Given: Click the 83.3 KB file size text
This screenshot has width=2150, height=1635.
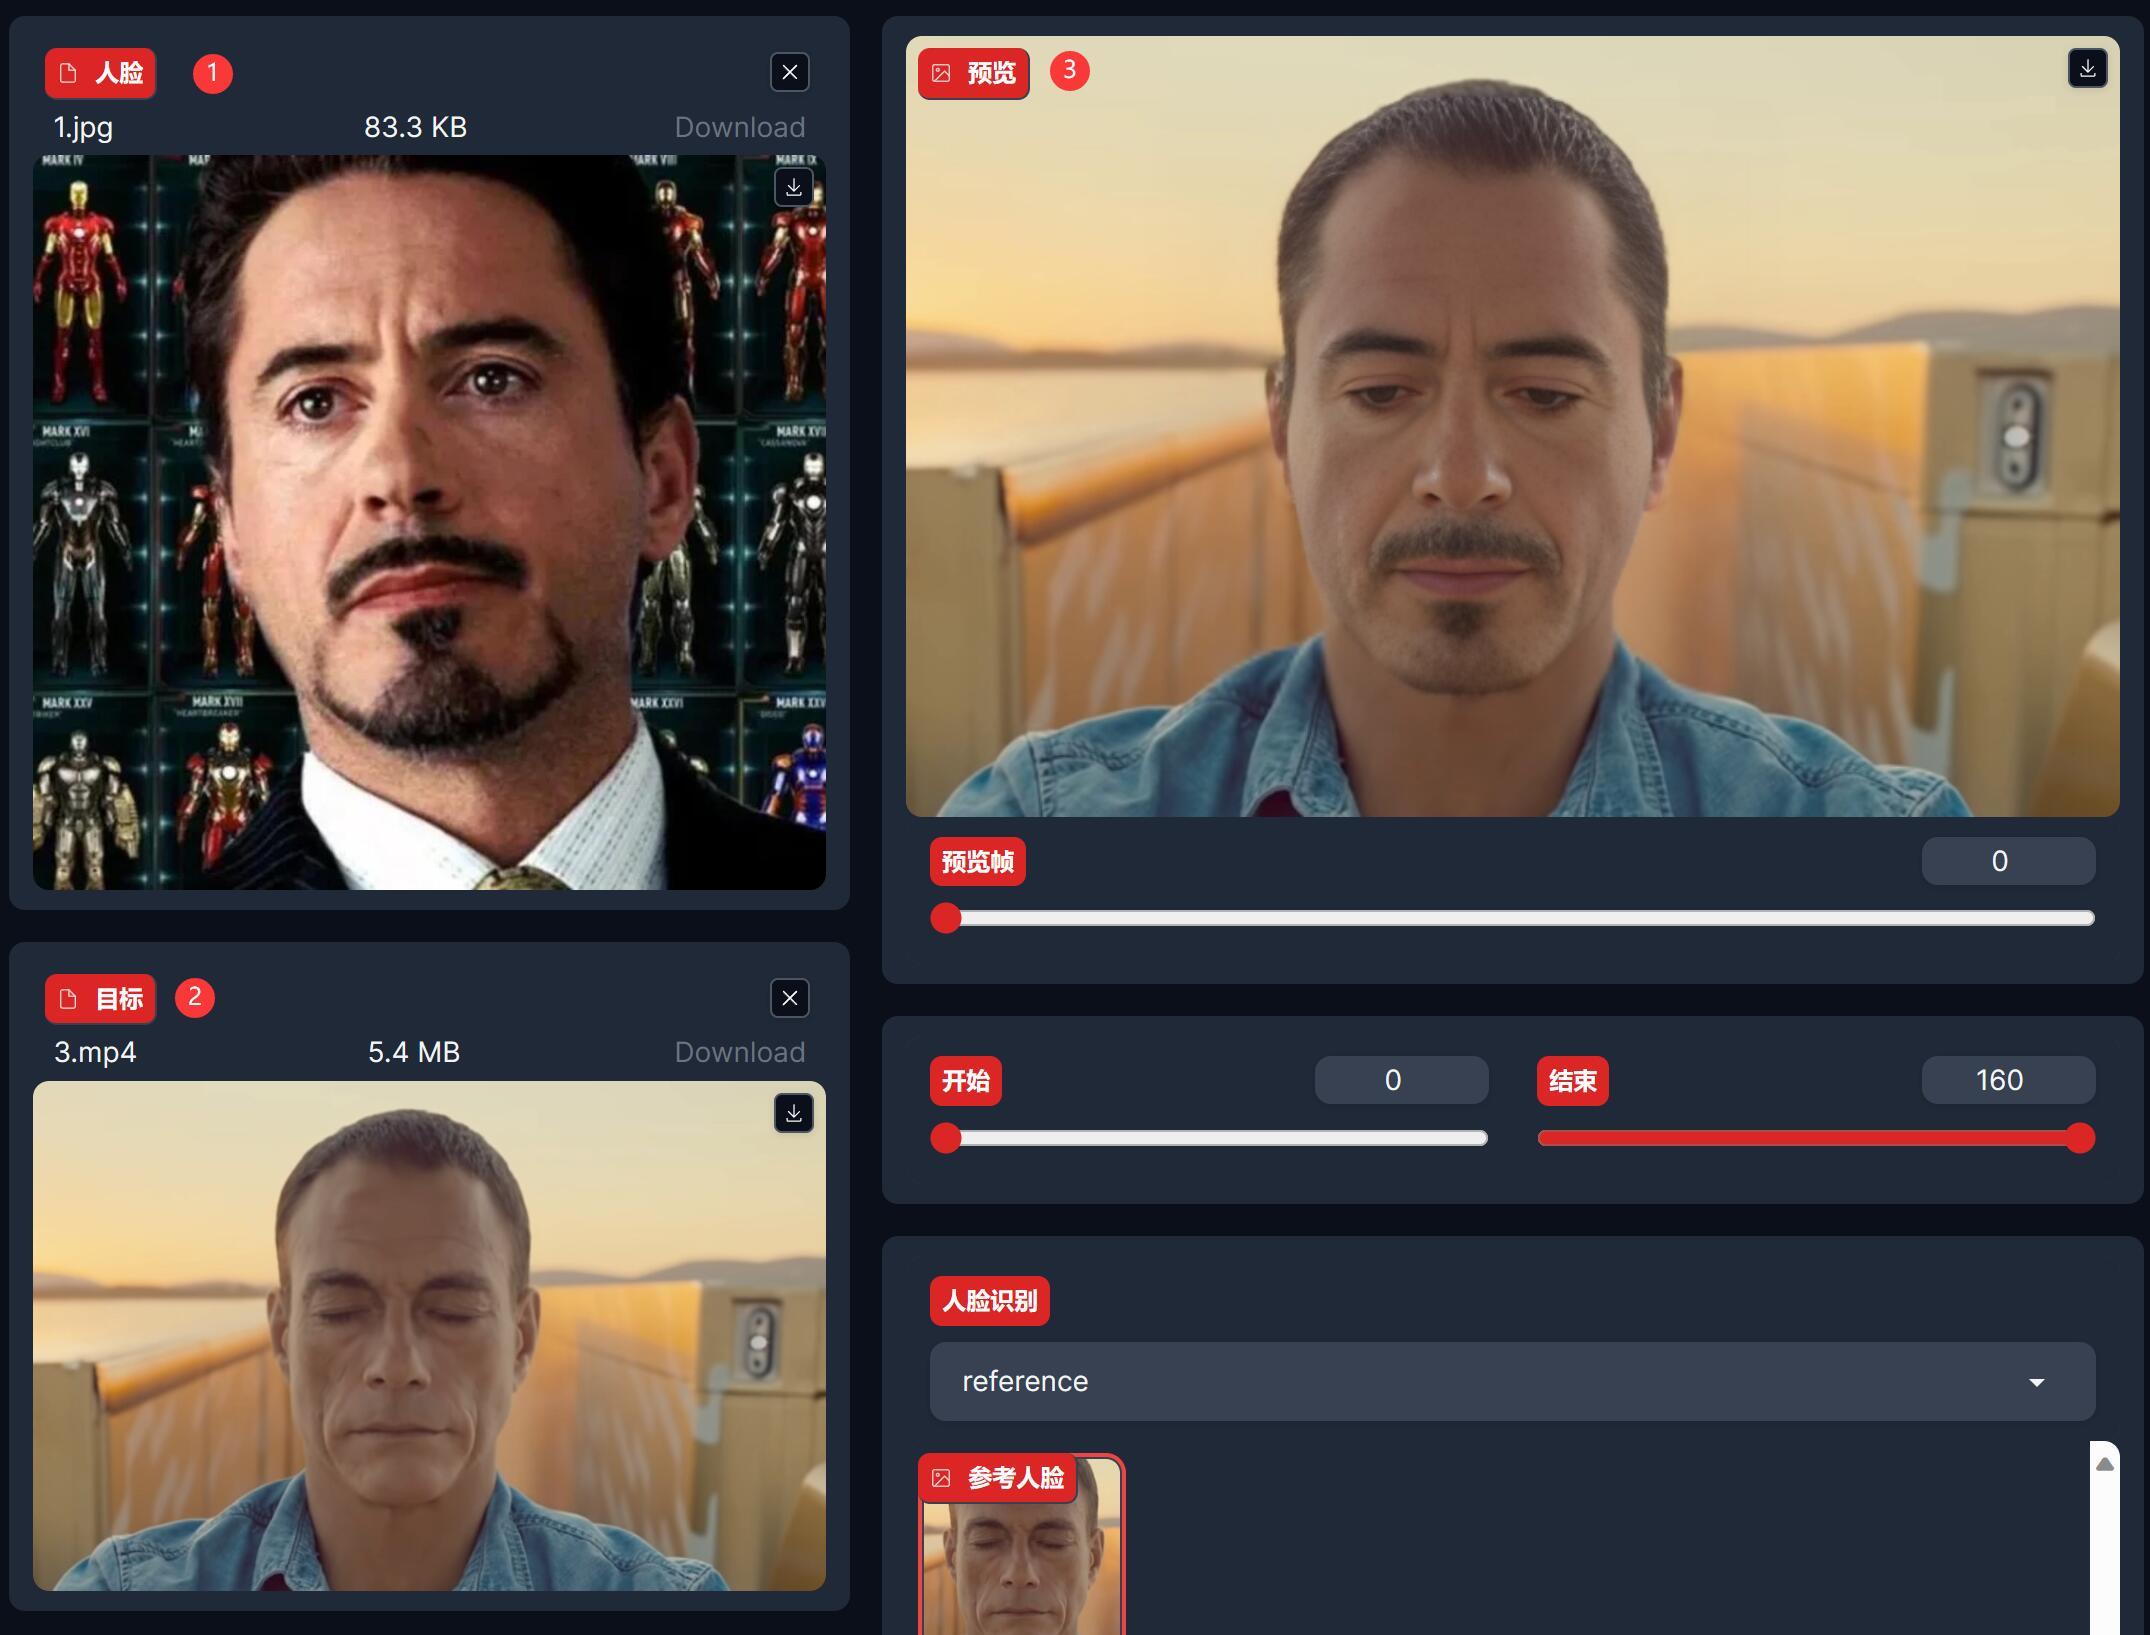Looking at the screenshot, I should click(415, 127).
